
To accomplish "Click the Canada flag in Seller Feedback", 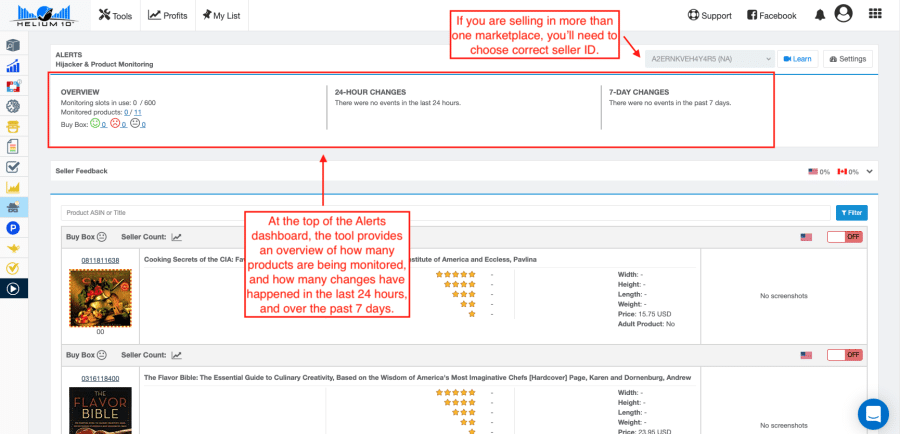I will (x=843, y=171).
